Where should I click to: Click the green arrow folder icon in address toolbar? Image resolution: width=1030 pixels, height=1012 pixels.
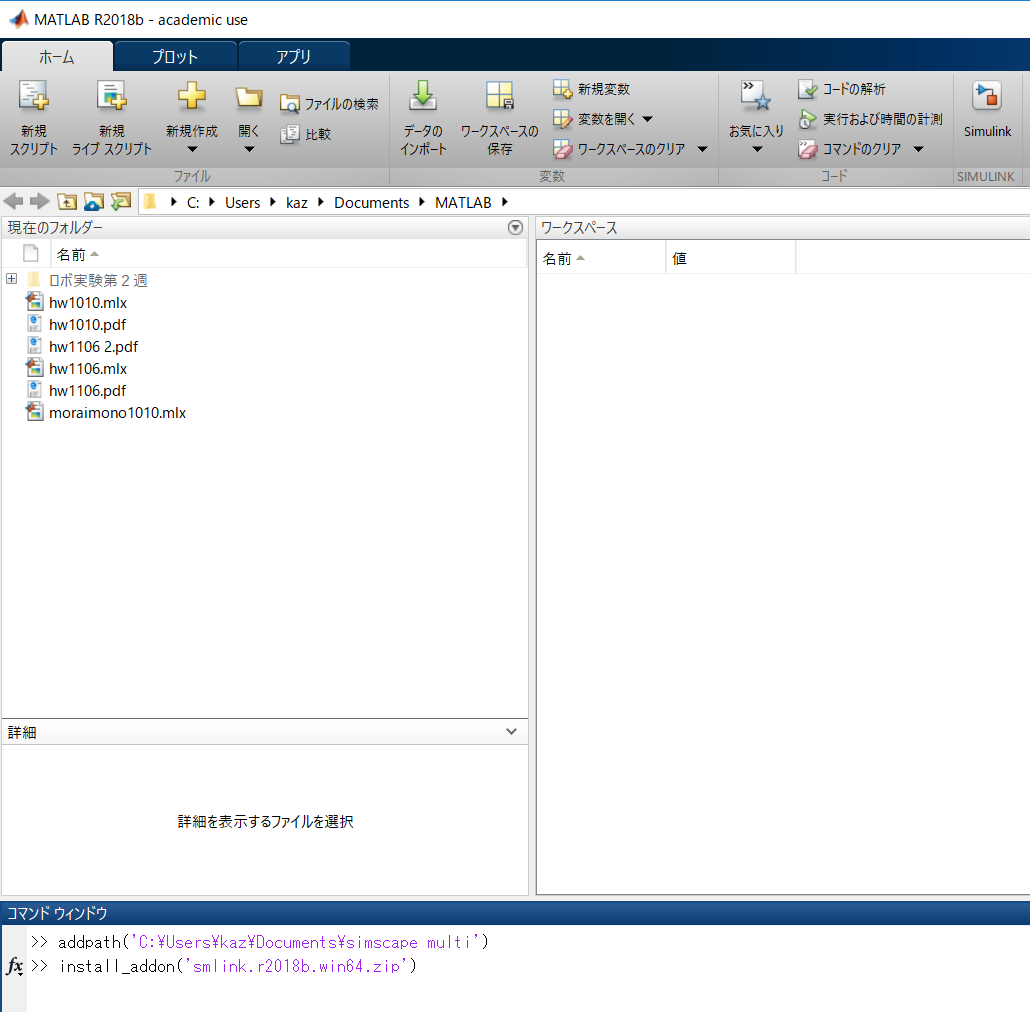pyautogui.click(x=120, y=202)
